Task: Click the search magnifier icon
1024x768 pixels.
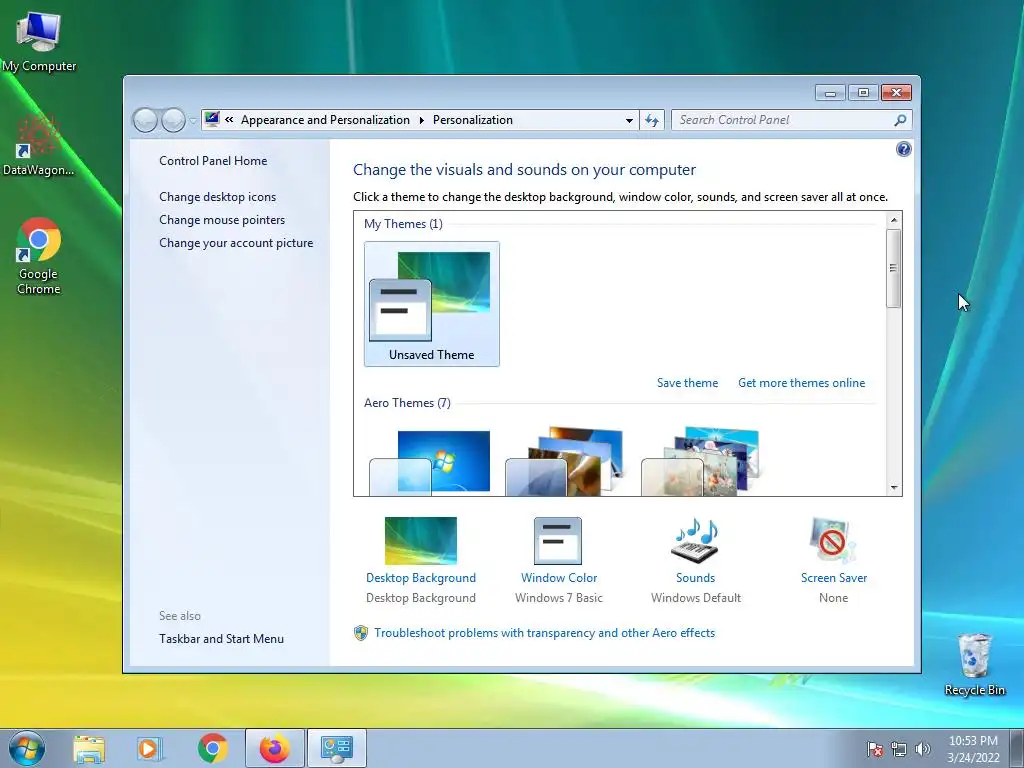Action: pyautogui.click(x=900, y=120)
